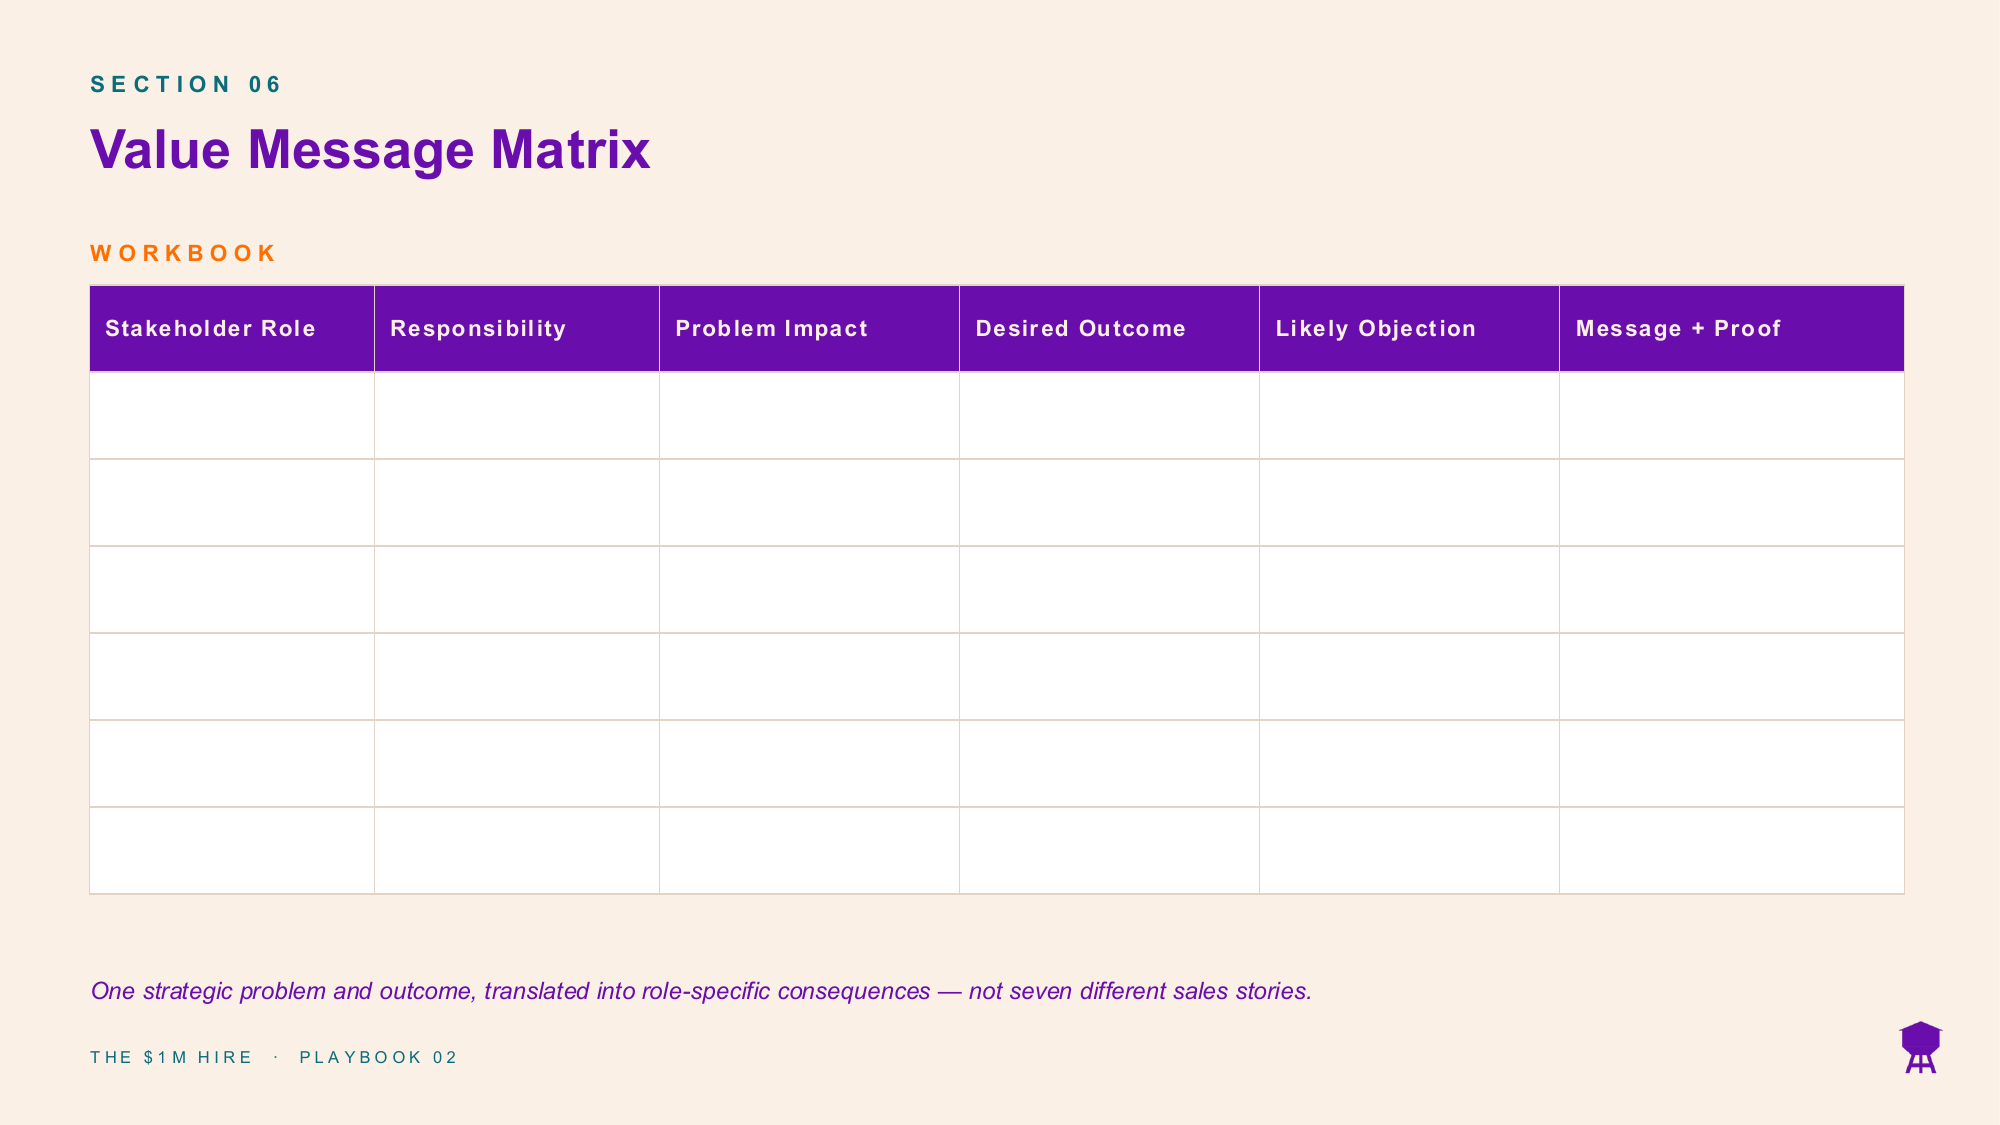Viewport: 2000px width, 1125px height.
Task: Select the "Problem Impact" column header
Action: click(809, 329)
